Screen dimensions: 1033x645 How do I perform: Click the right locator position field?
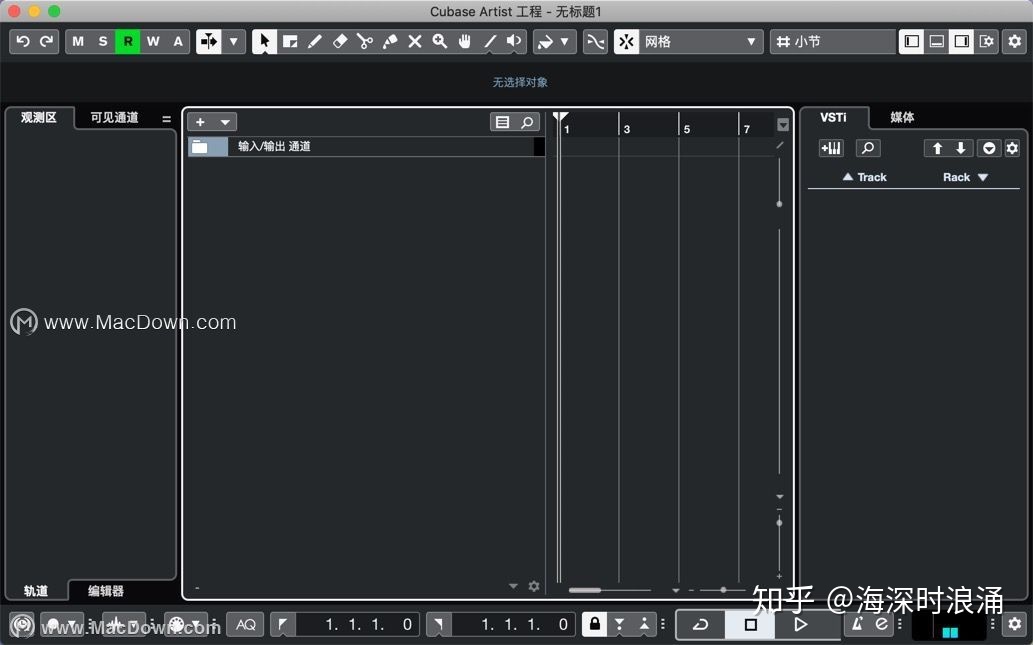(x=513, y=624)
